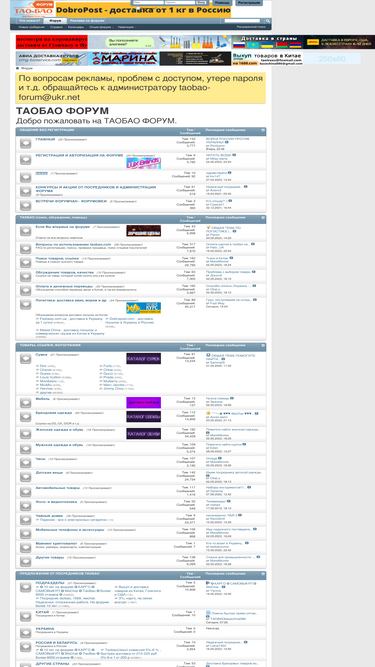Image resolution: width=375 pixels, height=667 pixels.
Task: Click the Регистрация button
Action: 249,3
